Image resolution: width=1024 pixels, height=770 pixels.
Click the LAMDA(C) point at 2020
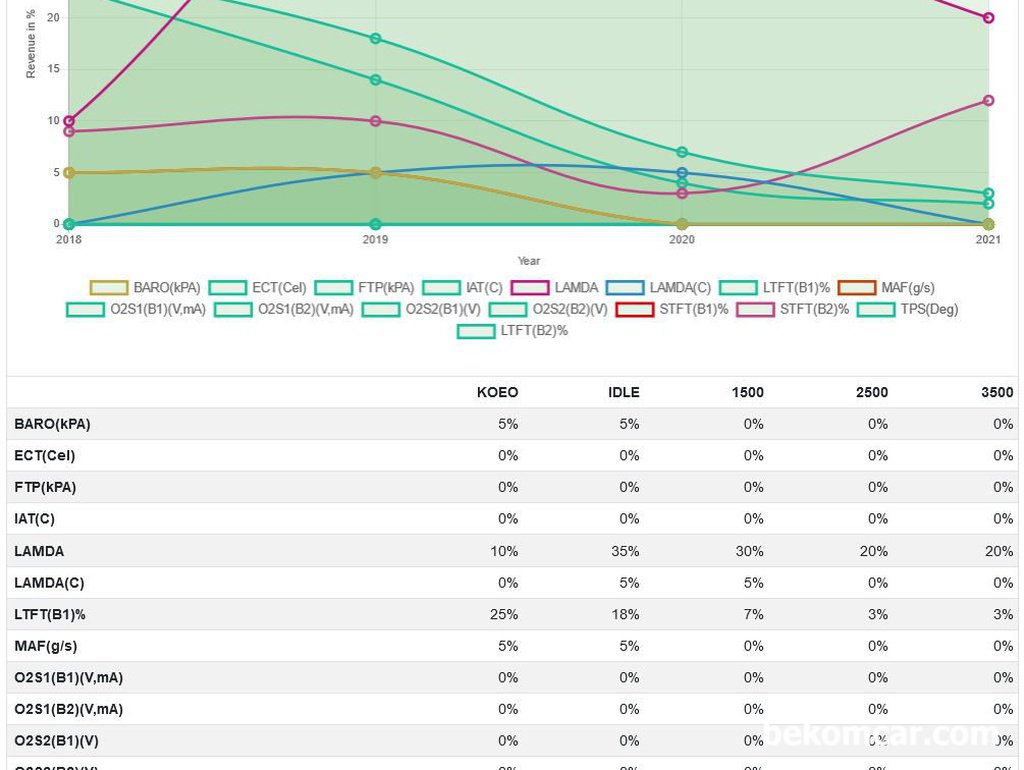click(x=682, y=173)
